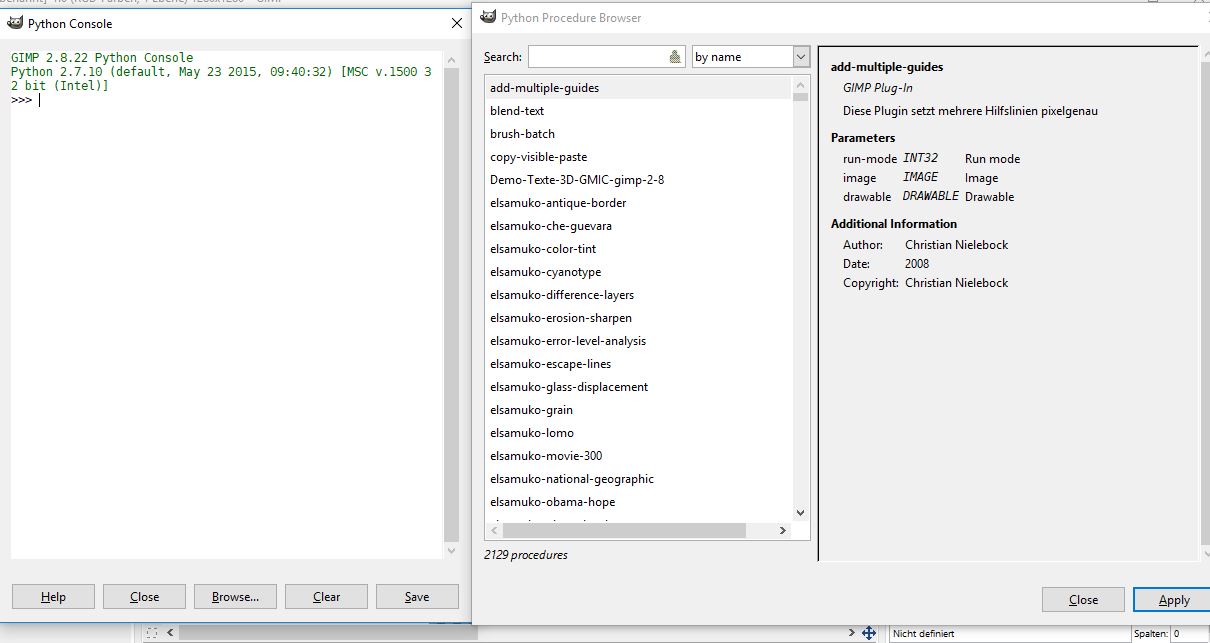Select the elsamuko-che-guevara procedure
The width and height of the screenshot is (1210, 643).
pos(639,226)
